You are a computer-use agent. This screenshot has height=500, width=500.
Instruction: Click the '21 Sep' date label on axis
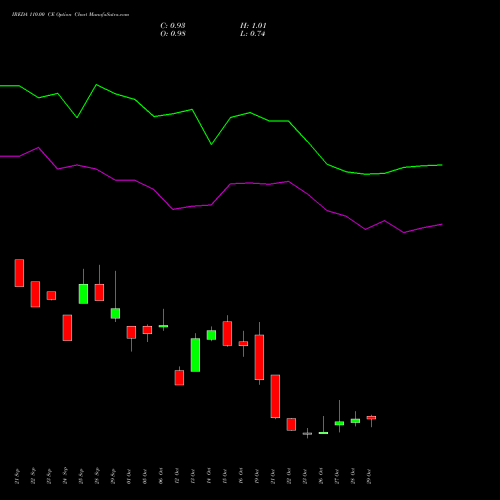pos(18,476)
